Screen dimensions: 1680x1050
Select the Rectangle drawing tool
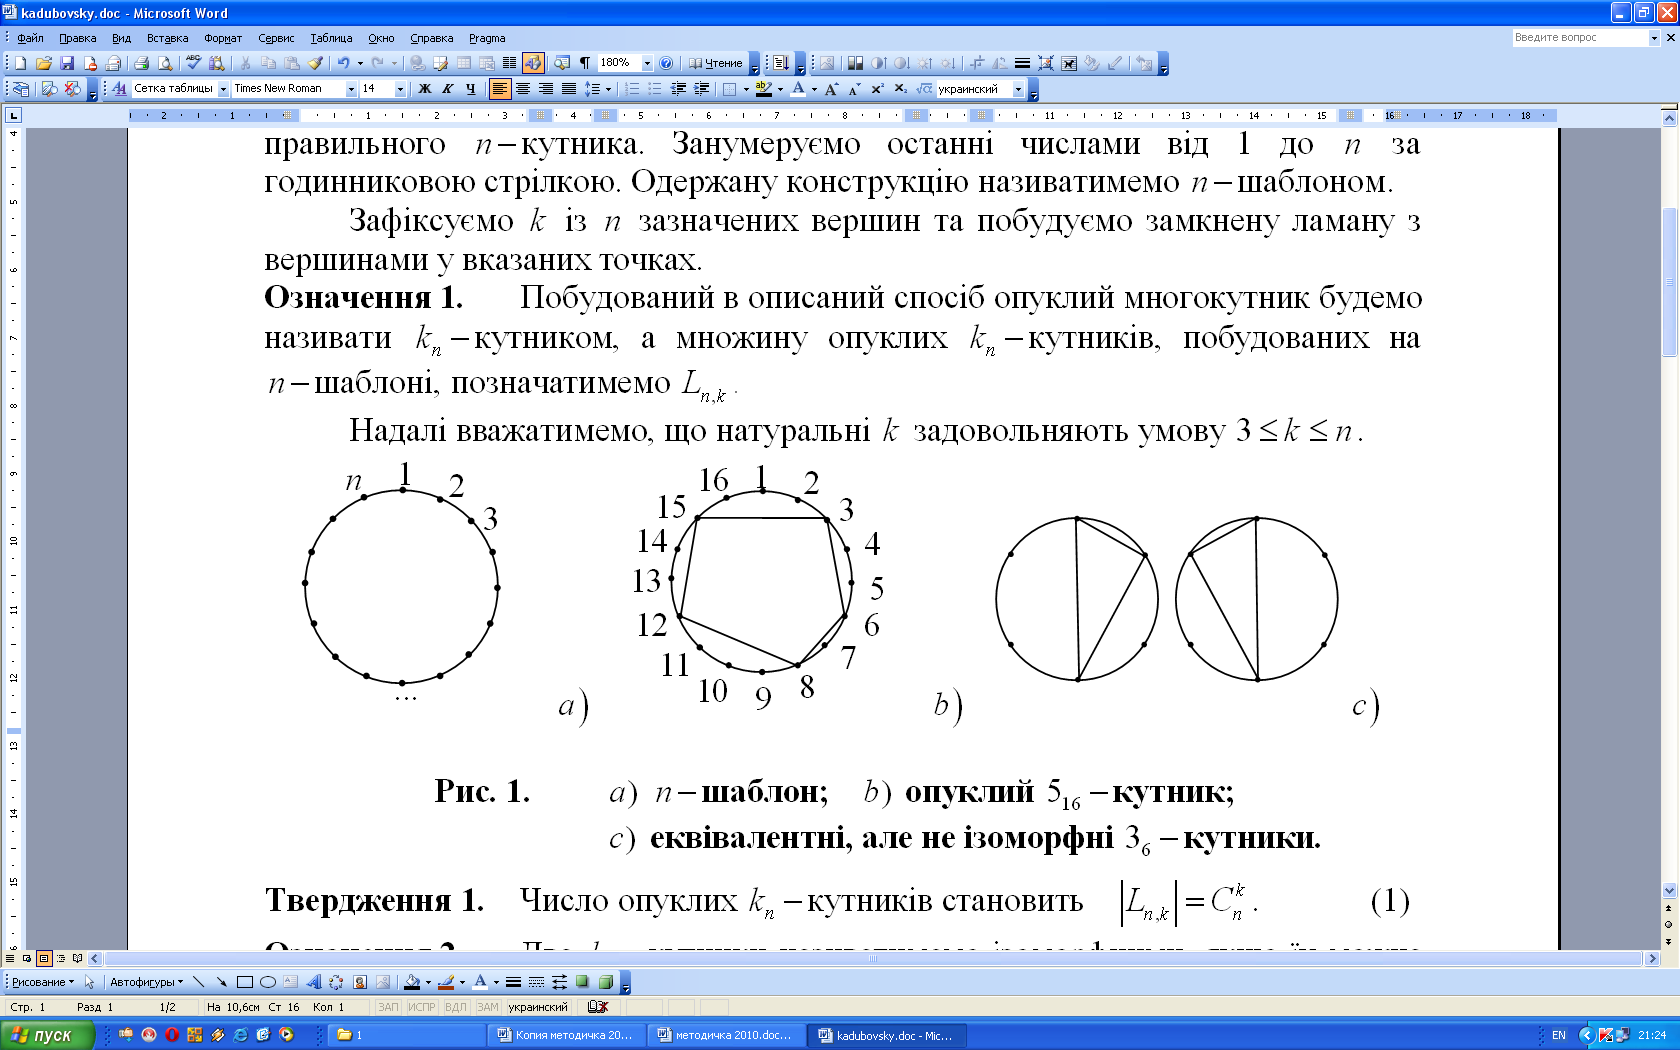[x=244, y=982]
